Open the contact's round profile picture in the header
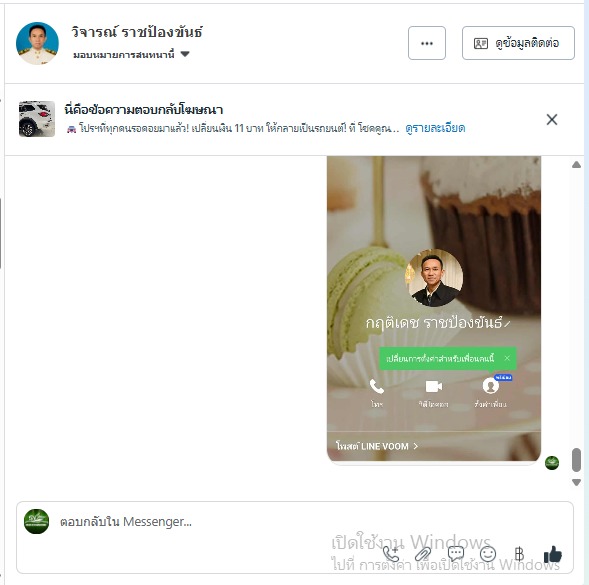This screenshot has width=589, height=585. pos(37,43)
